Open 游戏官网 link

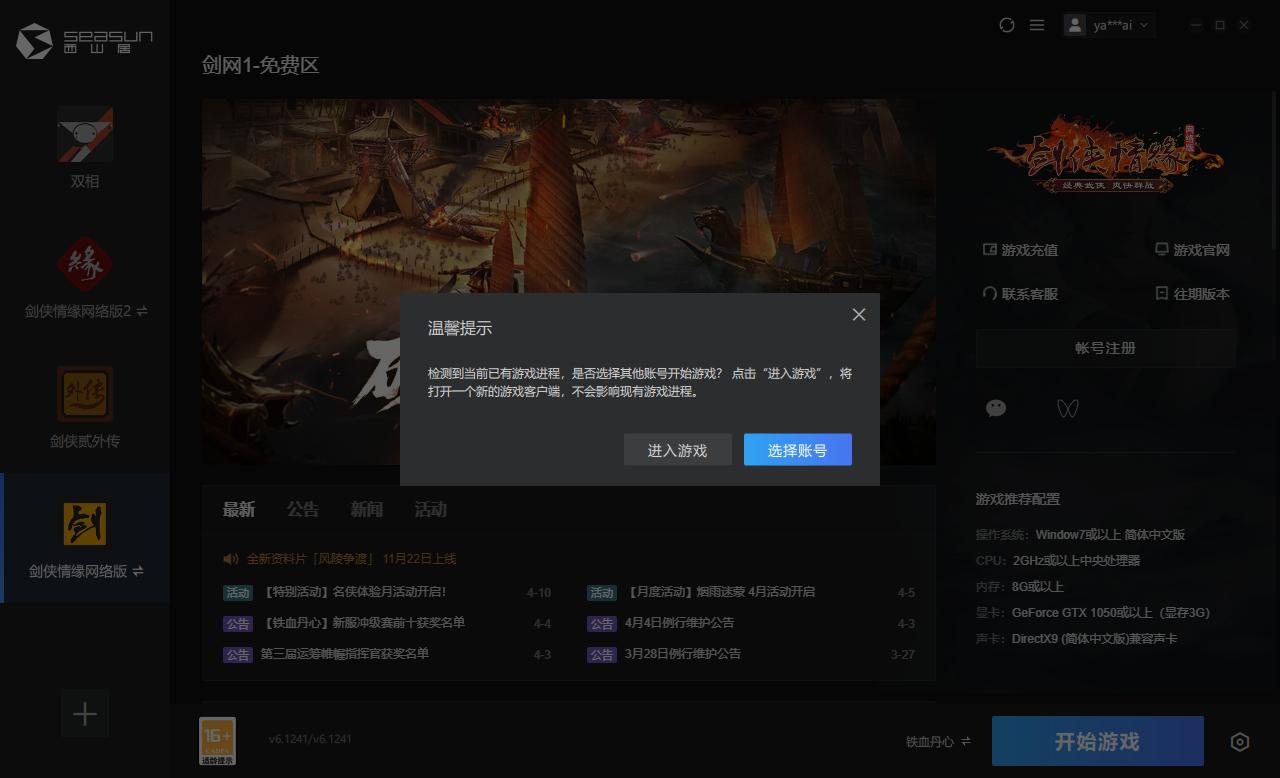click(1192, 250)
